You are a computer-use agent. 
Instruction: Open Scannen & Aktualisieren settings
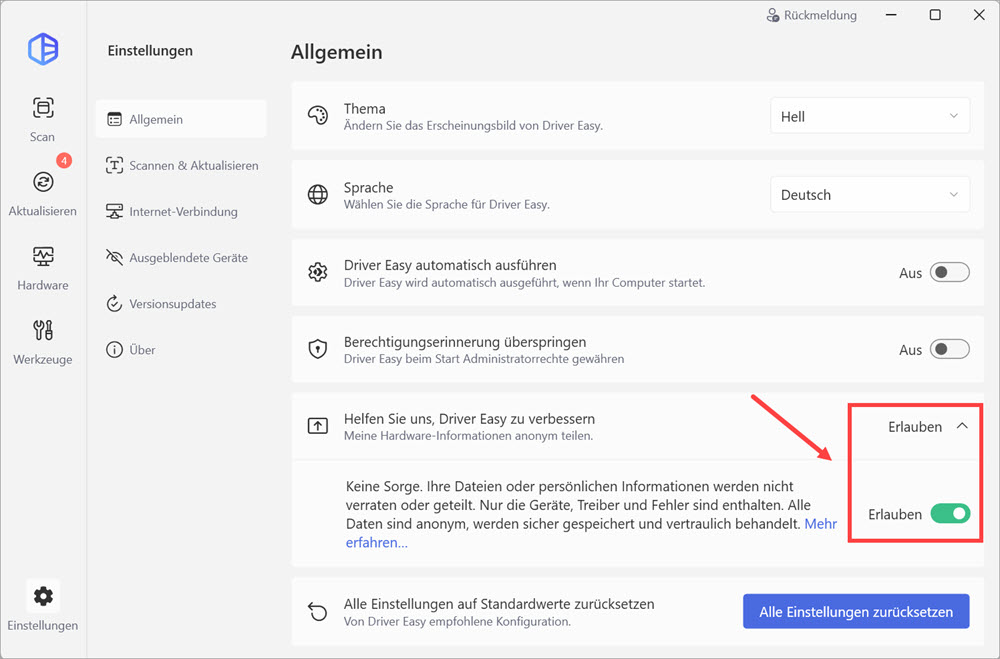181,165
